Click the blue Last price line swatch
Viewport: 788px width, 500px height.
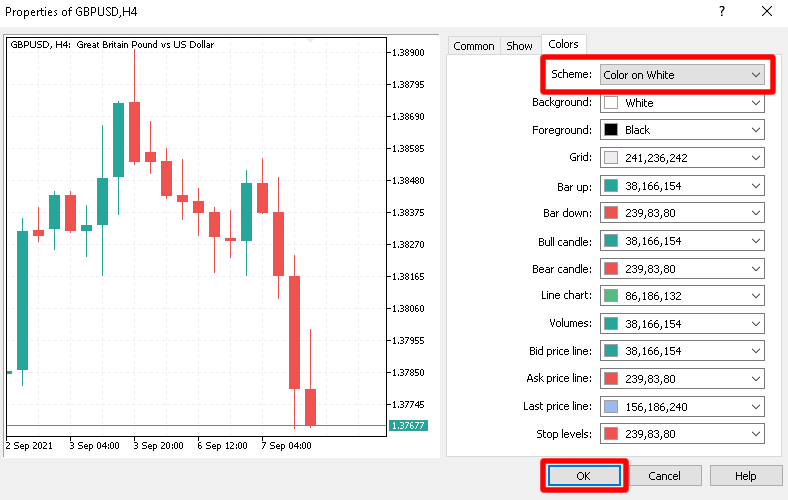click(x=611, y=407)
